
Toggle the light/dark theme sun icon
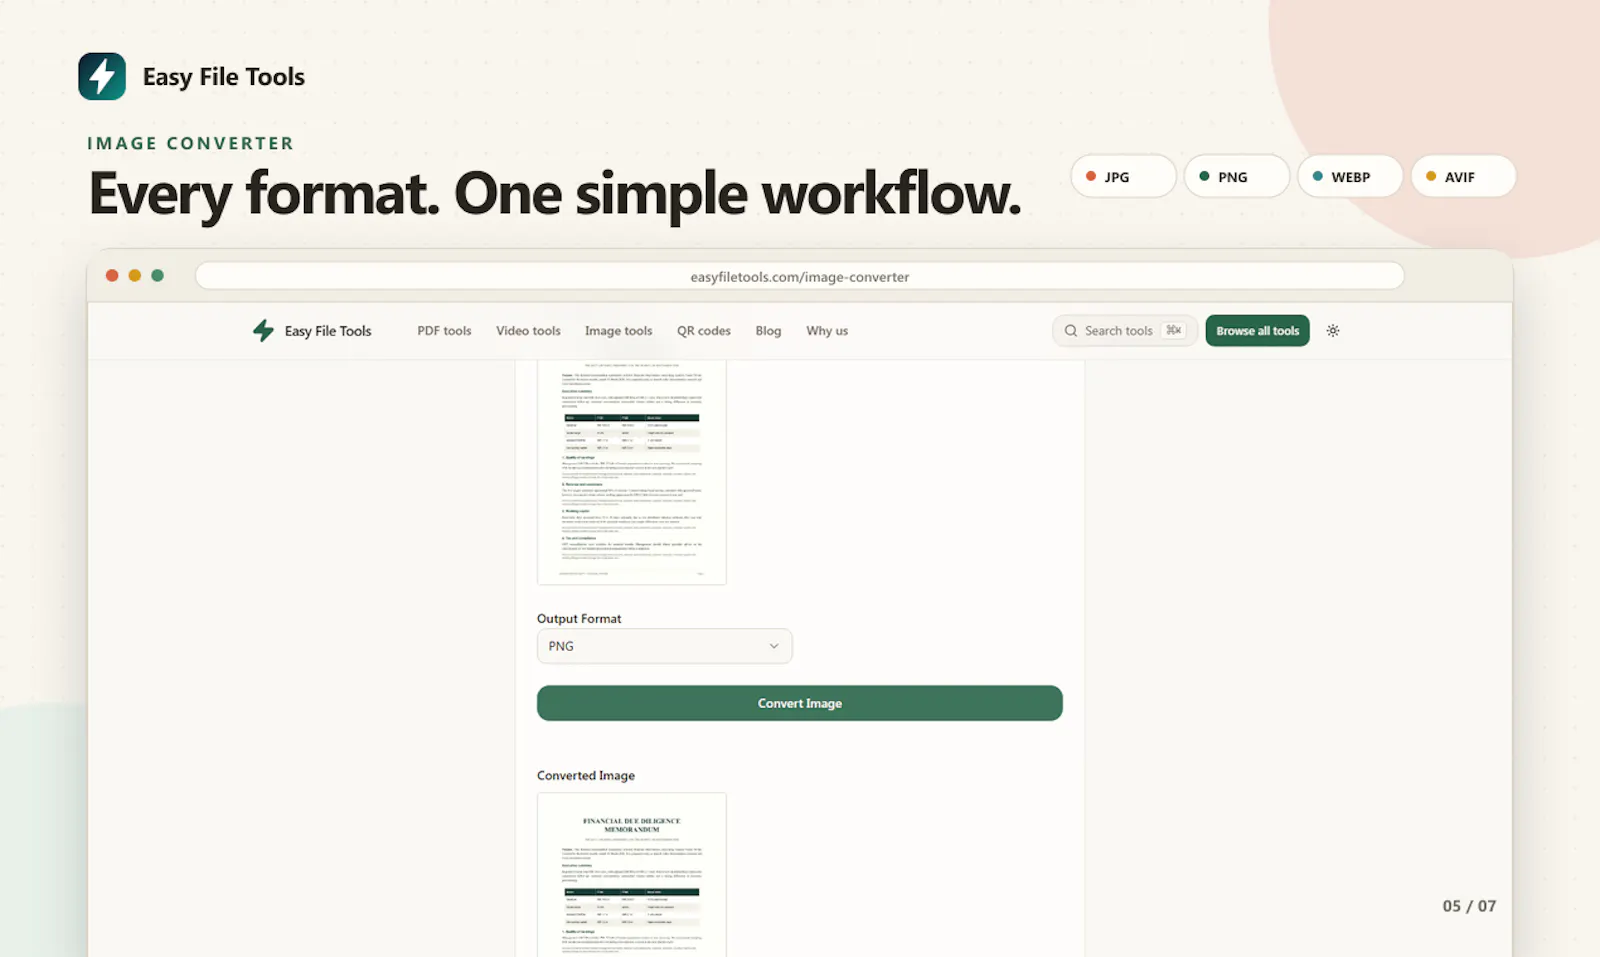tap(1333, 331)
